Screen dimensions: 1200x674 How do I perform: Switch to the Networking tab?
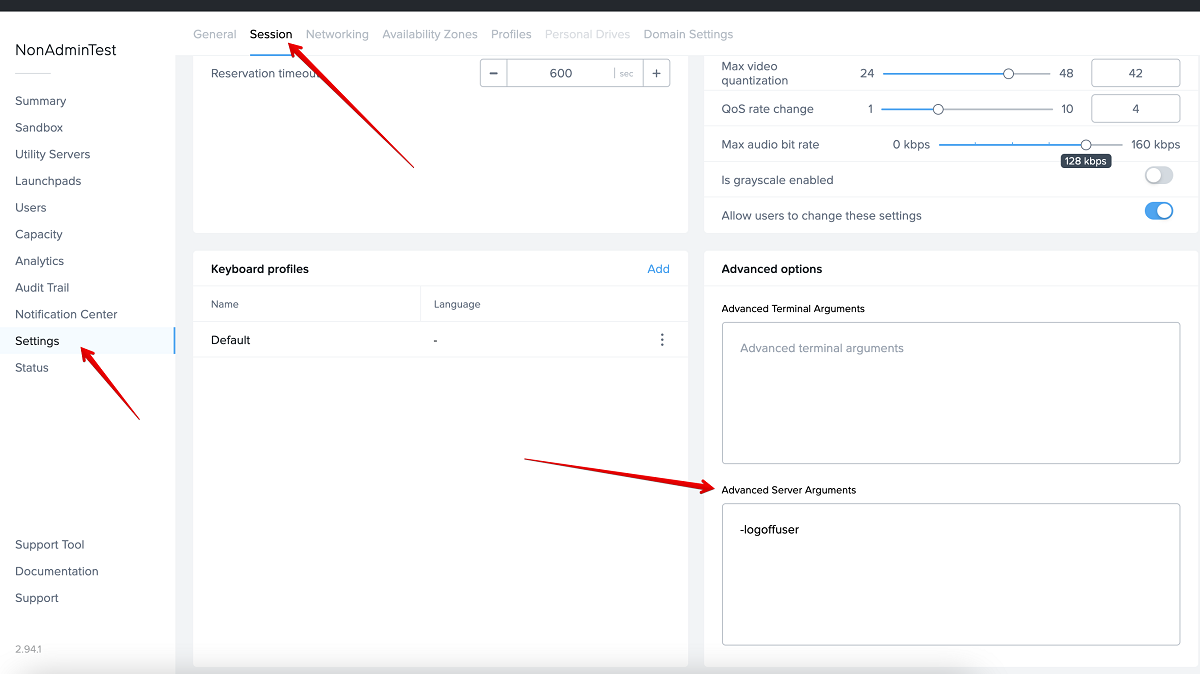tap(337, 34)
